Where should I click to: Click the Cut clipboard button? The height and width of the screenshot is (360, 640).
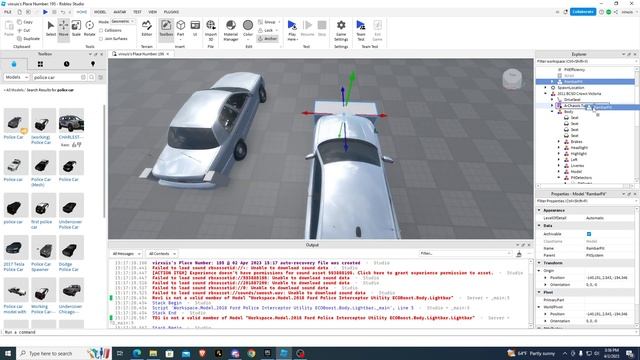click(x=24, y=30)
